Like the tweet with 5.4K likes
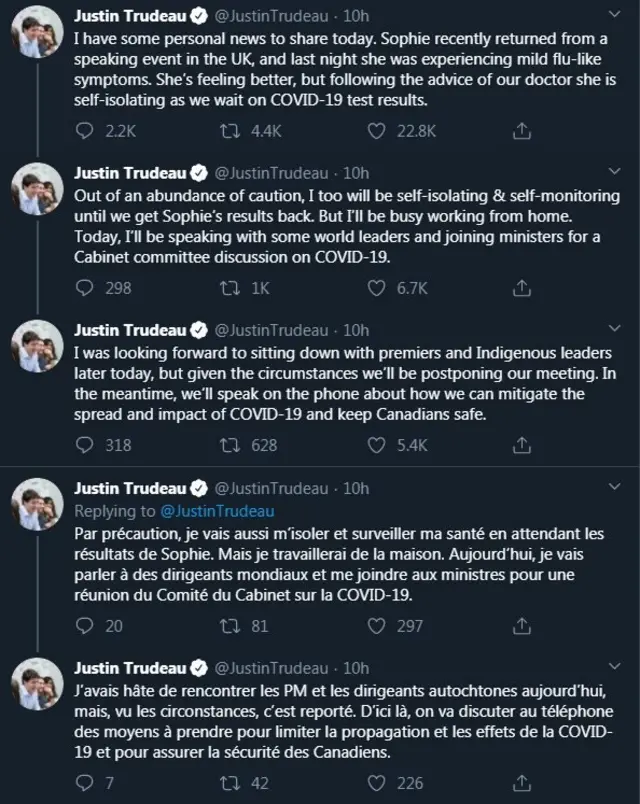The height and width of the screenshot is (804, 640). pyautogui.click(x=377, y=445)
